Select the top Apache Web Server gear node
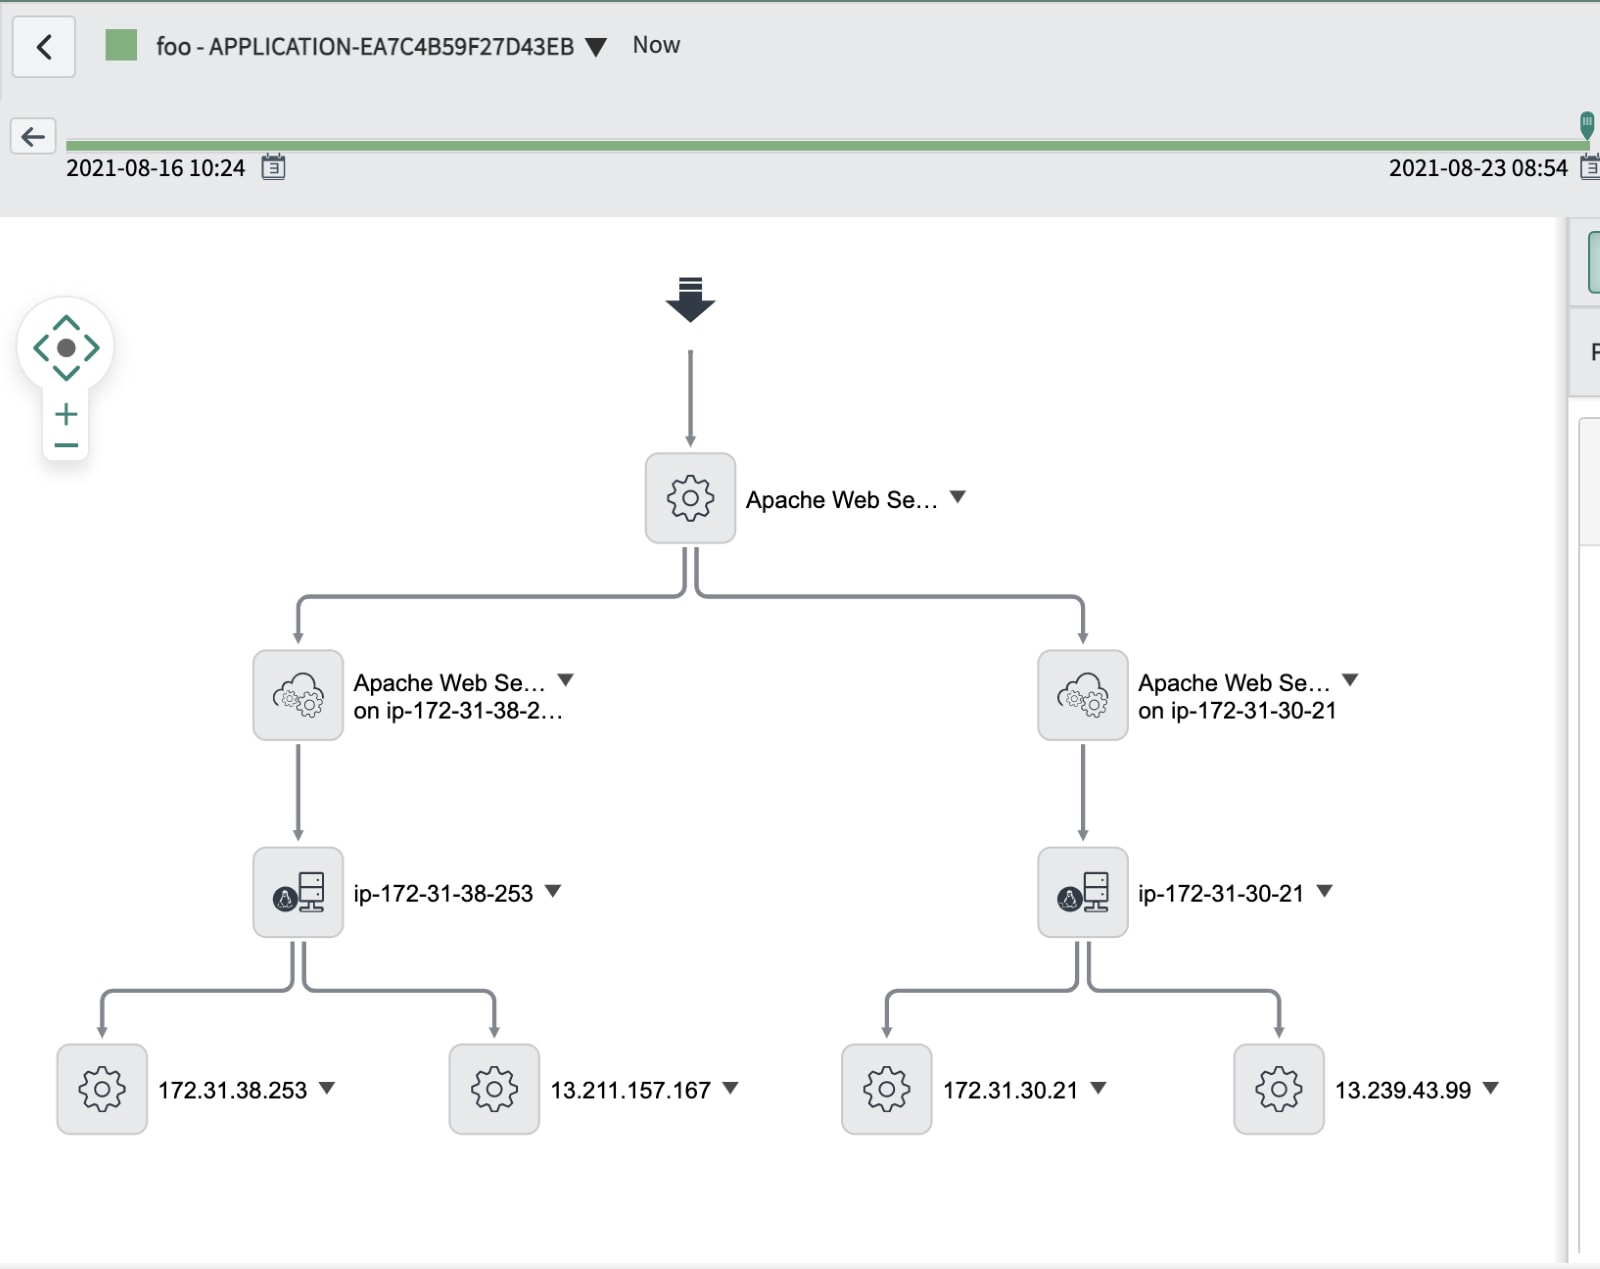1600x1269 pixels. [x=690, y=498]
